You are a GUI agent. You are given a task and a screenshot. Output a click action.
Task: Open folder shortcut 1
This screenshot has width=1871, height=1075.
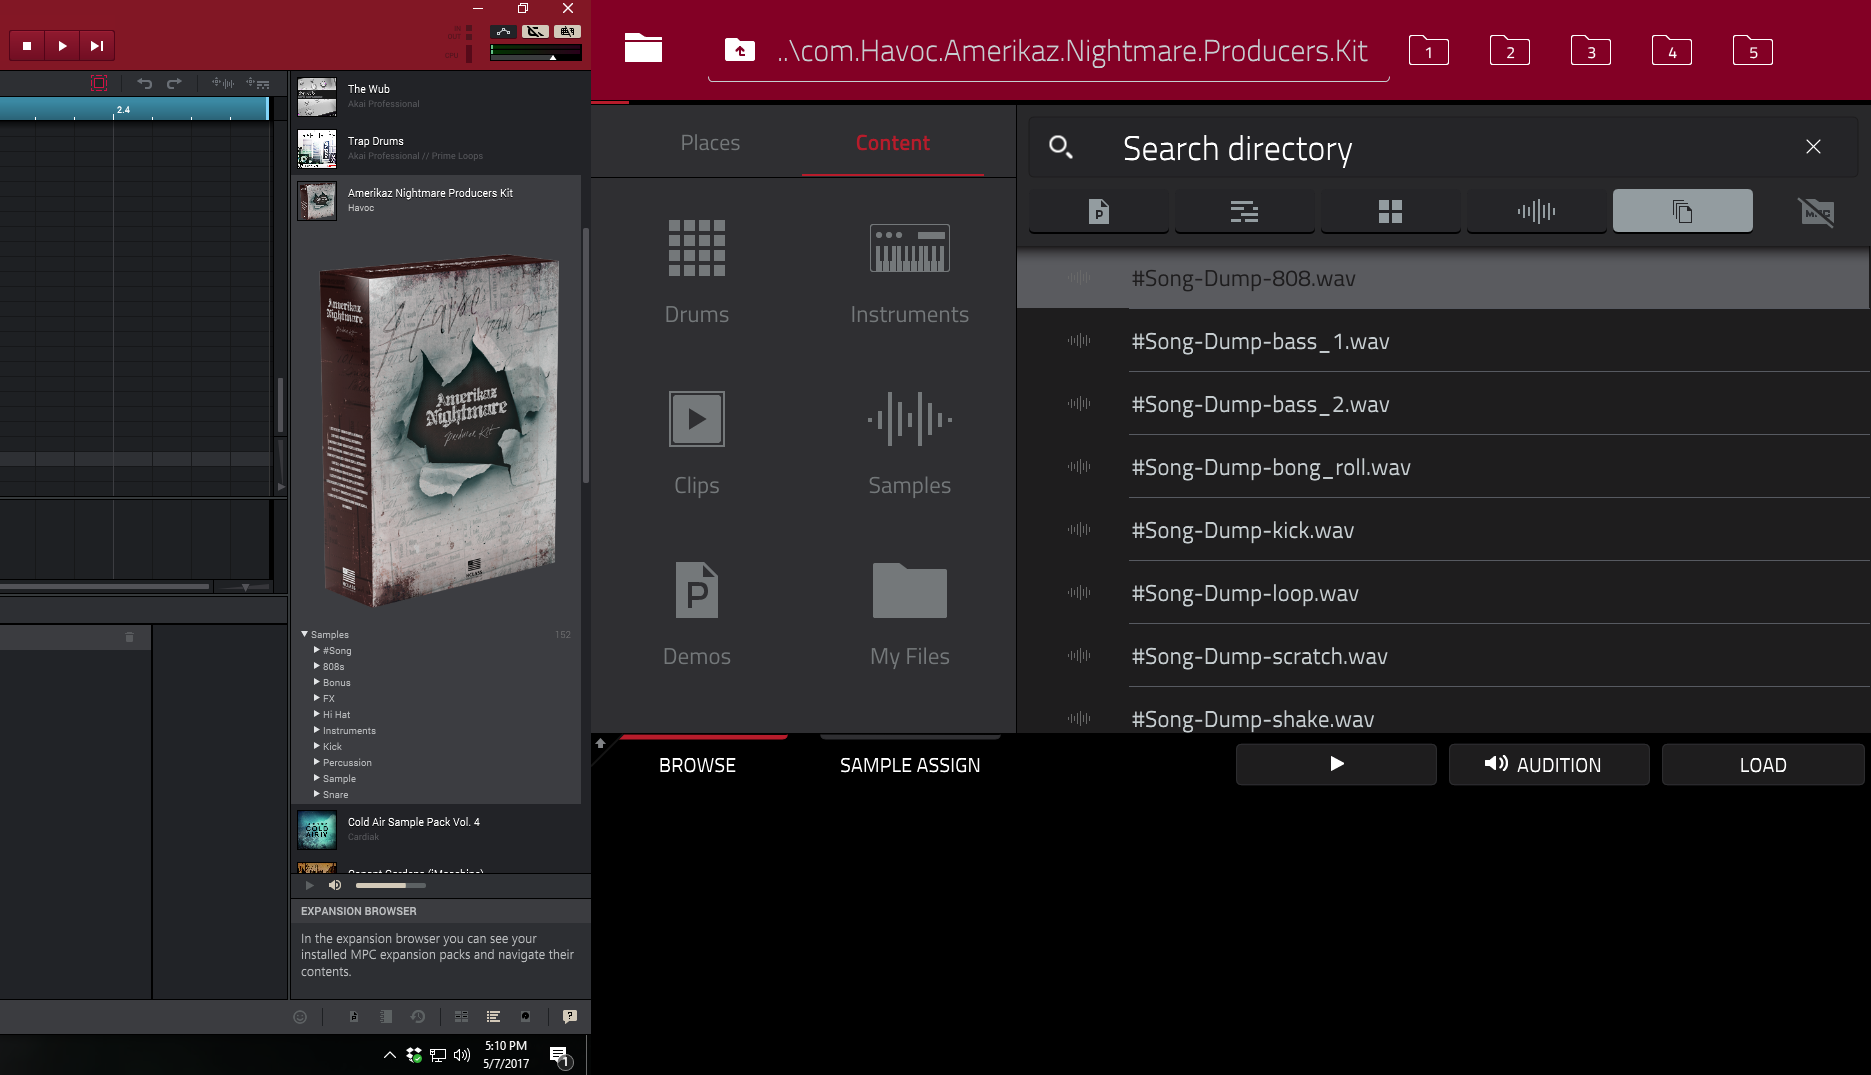pos(1428,50)
